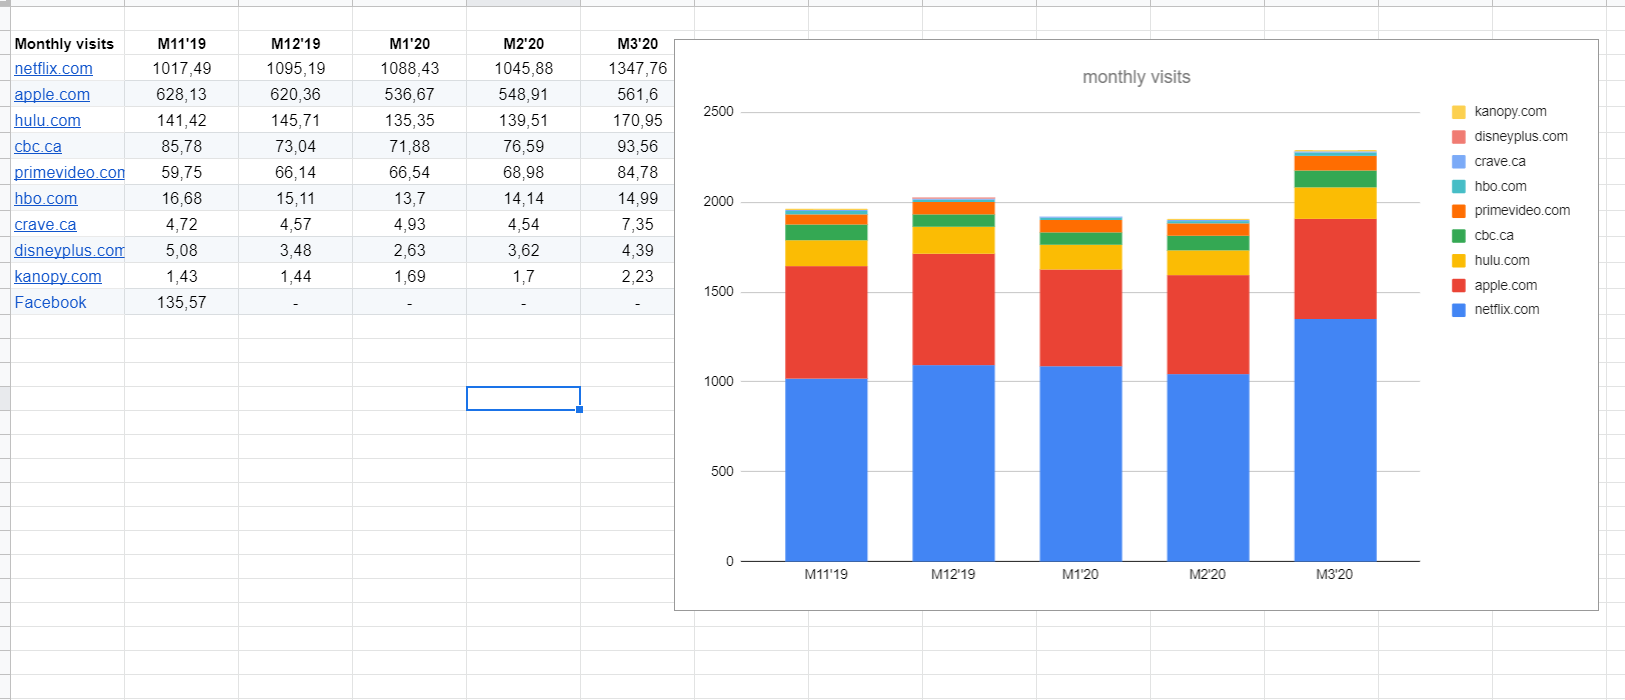Screen dimensions: 1625x700
Task: Select cell with value 536,67
Action: click(x=410, y=94)
